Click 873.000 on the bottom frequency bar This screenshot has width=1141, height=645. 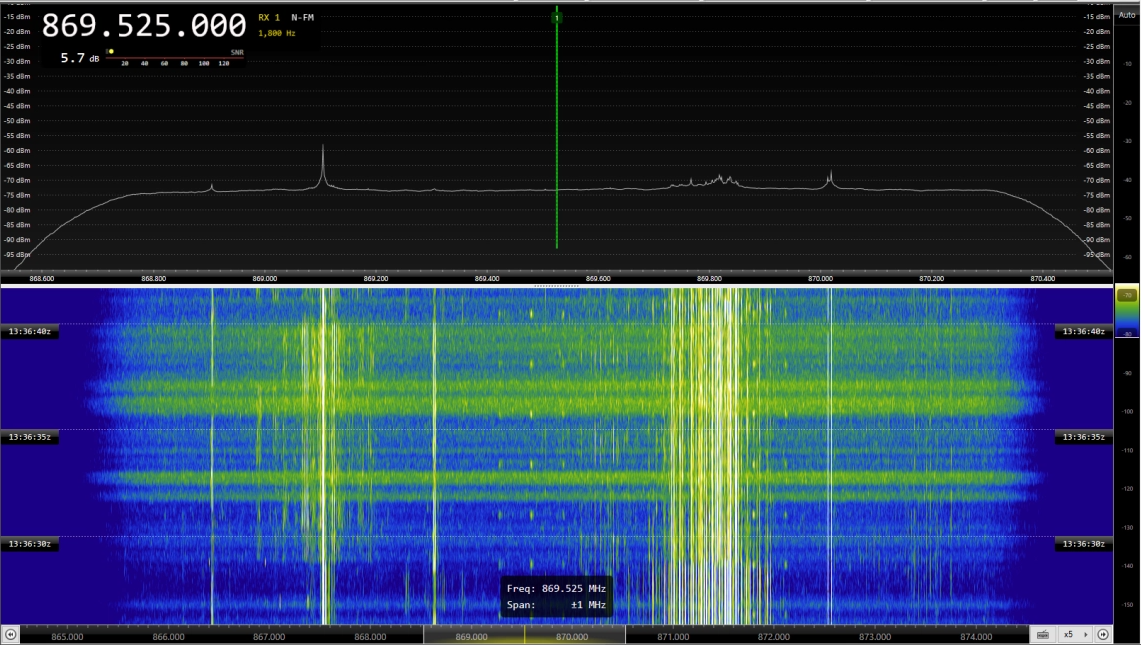point(875,636)
